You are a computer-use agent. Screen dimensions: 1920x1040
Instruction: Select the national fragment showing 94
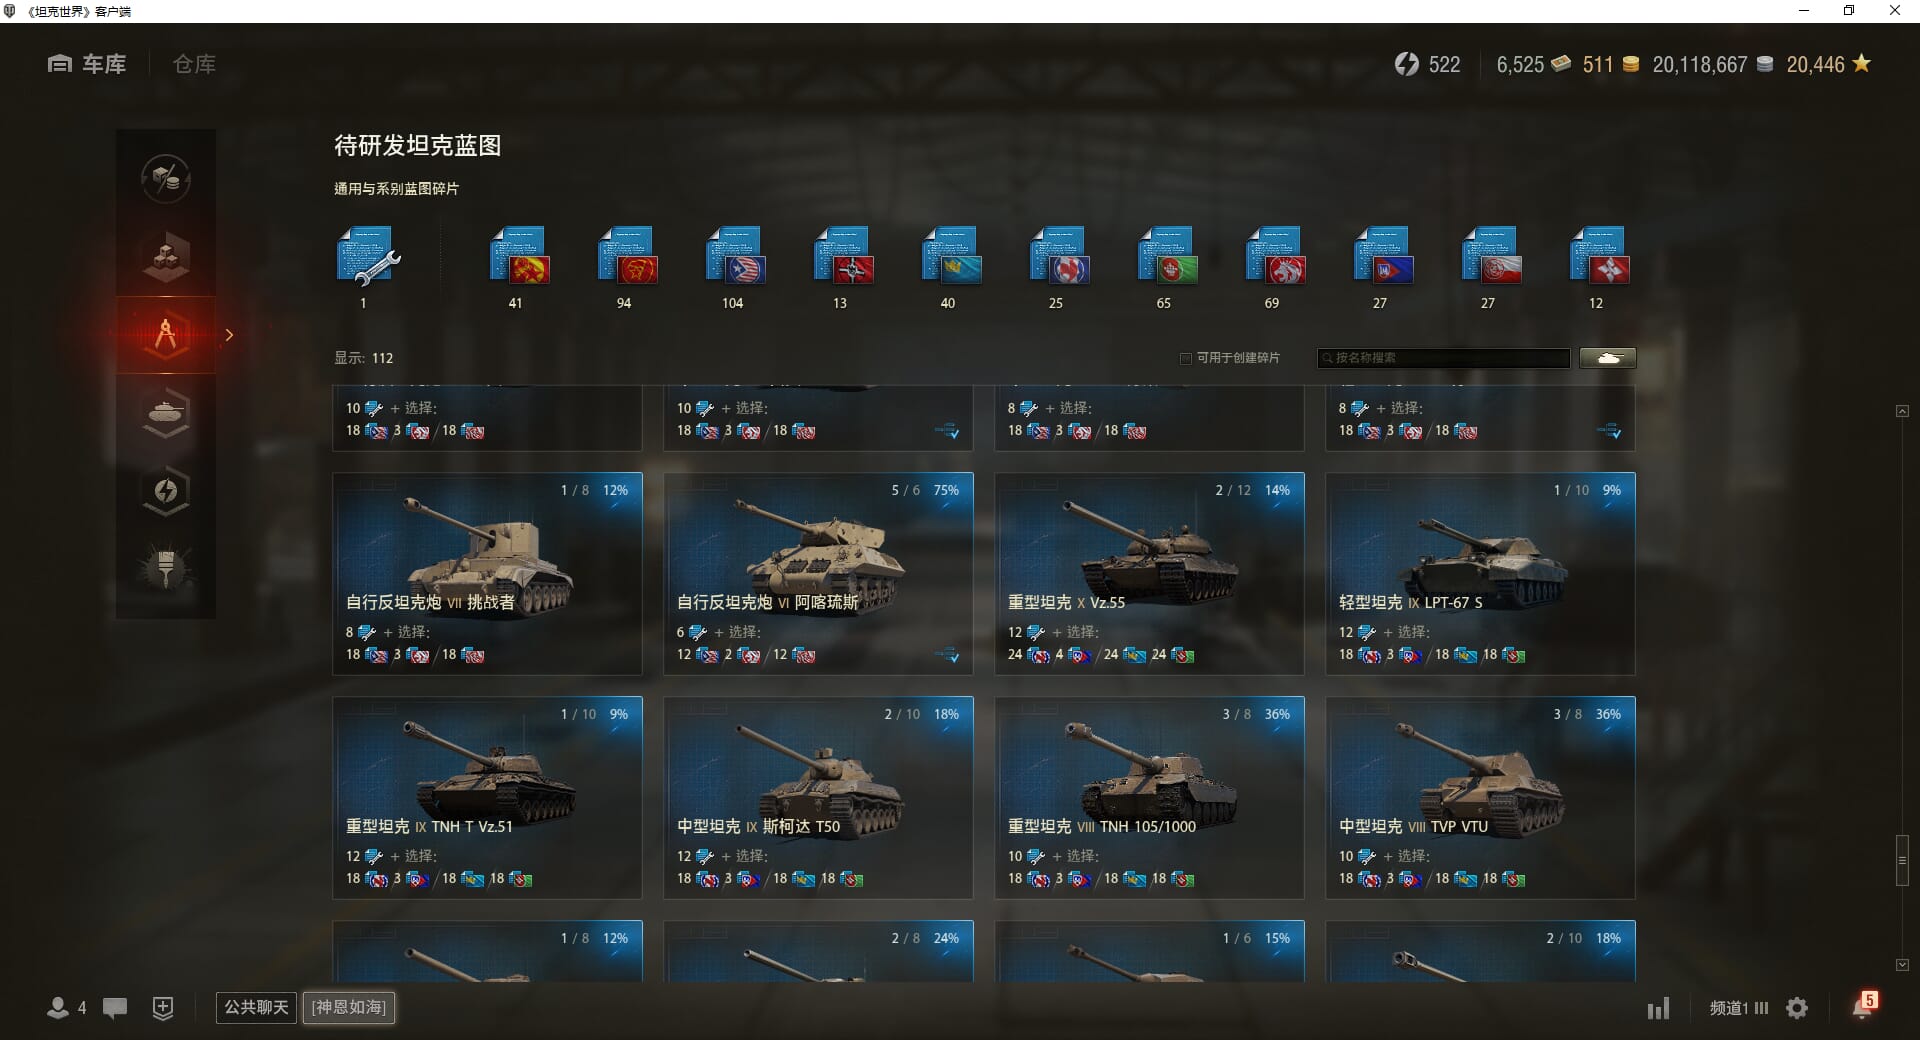tap(625, 257)
